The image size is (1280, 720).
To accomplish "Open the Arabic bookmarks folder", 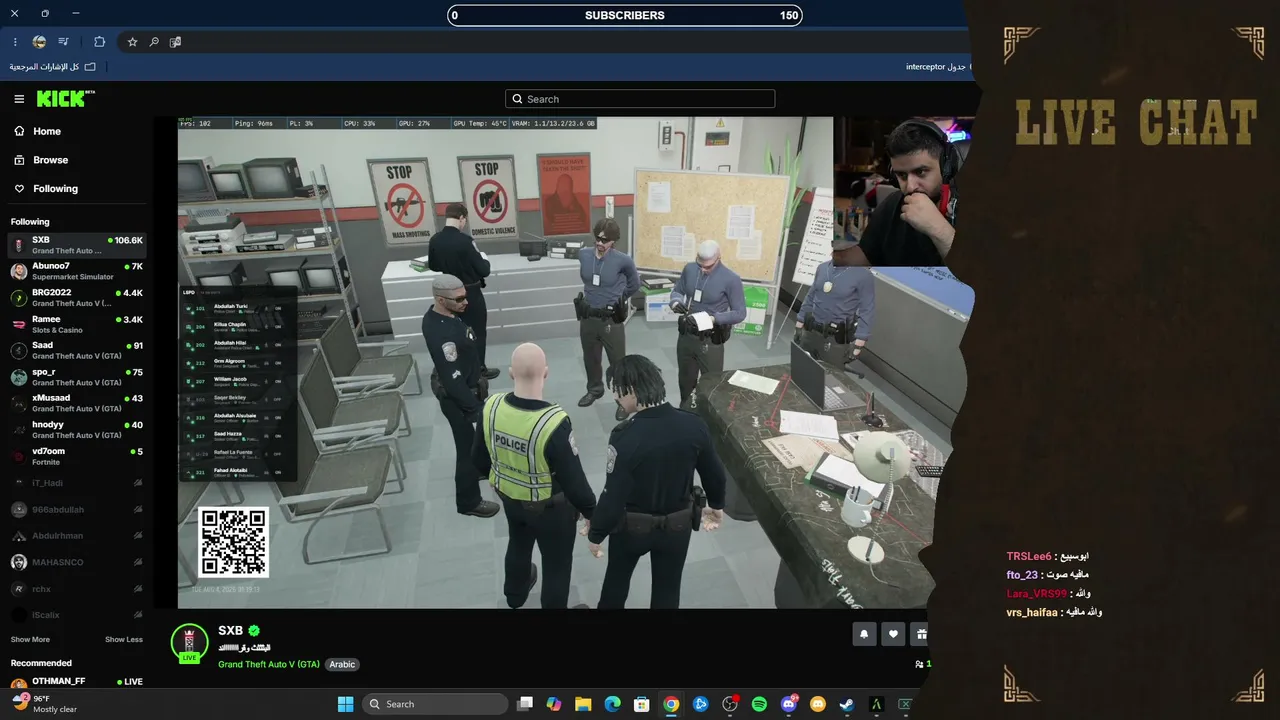I will pyautogui.click(x=53, y=67).
